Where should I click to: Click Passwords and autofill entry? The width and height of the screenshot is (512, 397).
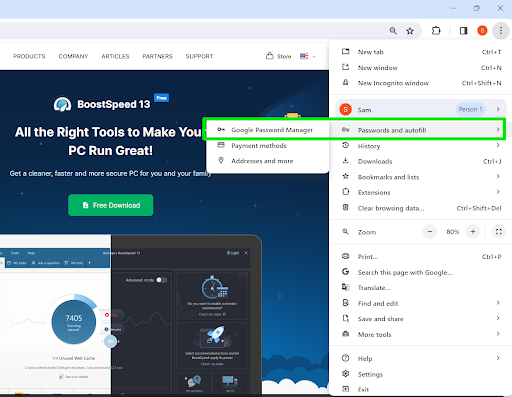[x=421, y=130]
